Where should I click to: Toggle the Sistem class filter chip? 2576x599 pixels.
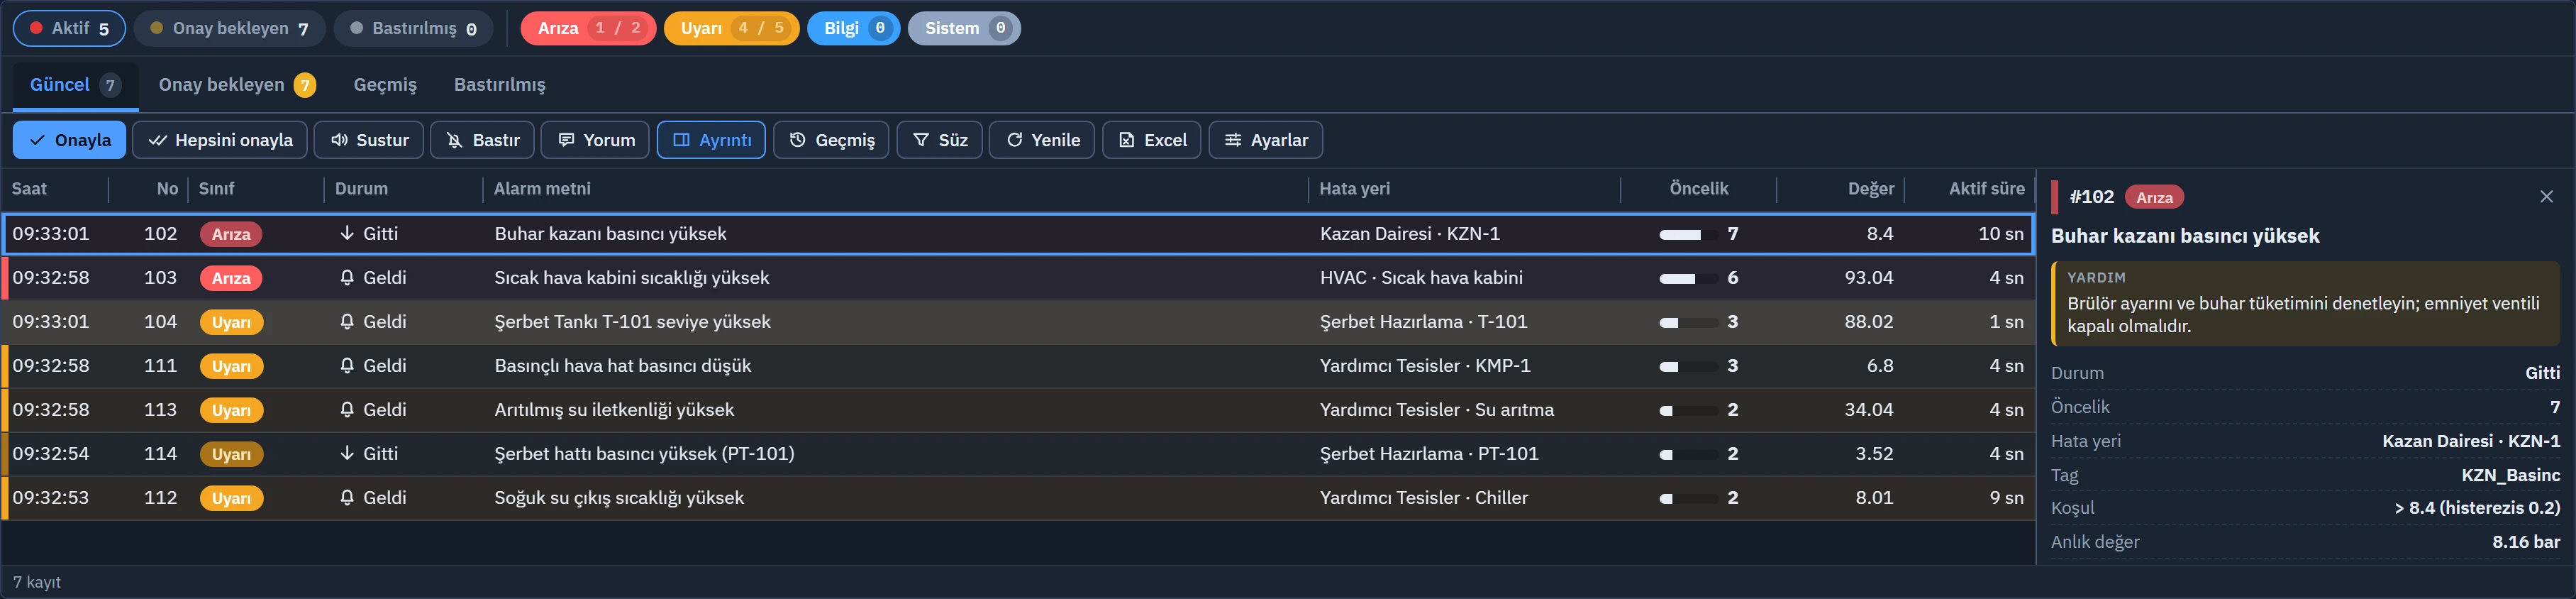pos(964,28)
